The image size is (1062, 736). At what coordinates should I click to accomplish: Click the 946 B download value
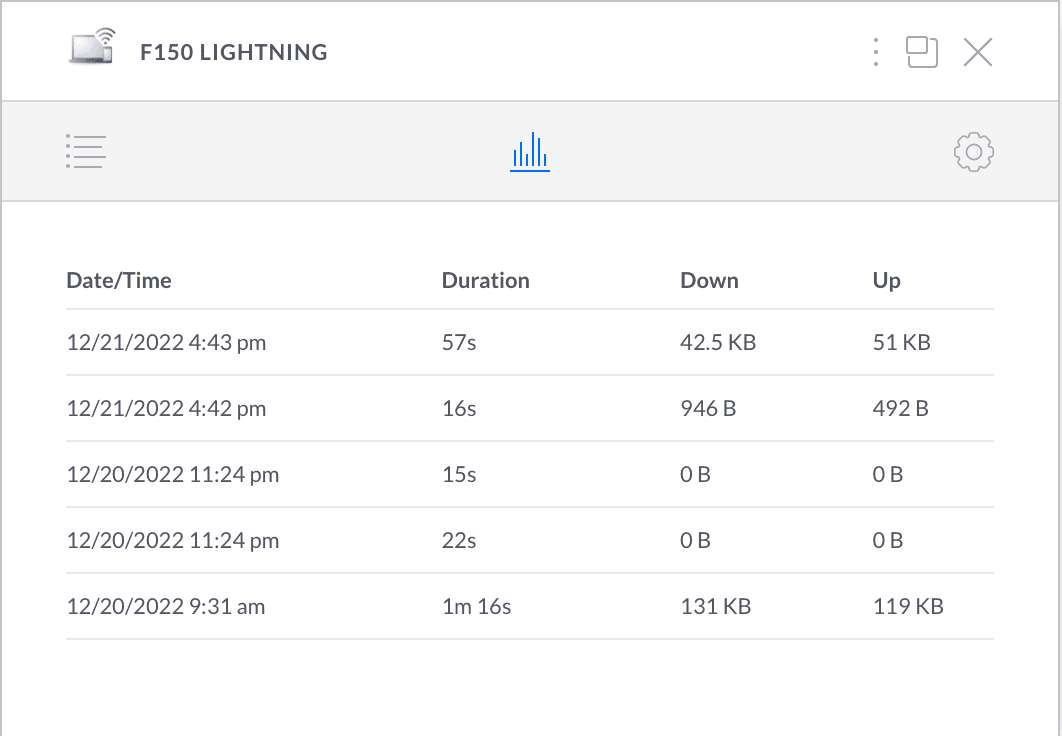tap(708, 409)
